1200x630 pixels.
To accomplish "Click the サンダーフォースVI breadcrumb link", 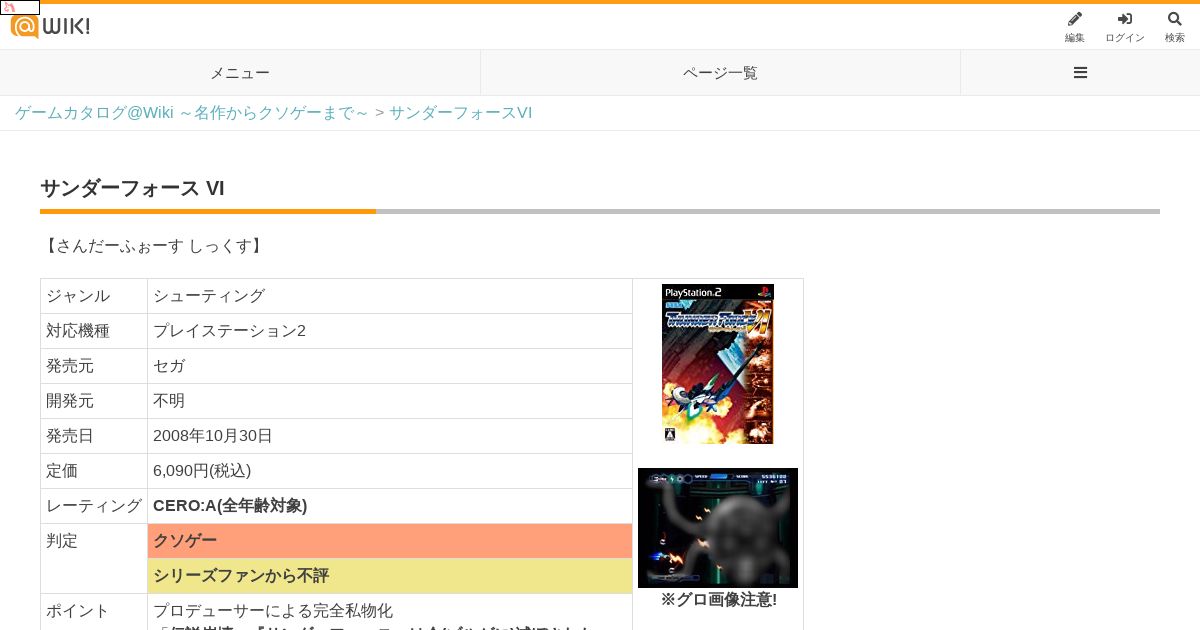I will pyautogui.click(x=460, y=113).
